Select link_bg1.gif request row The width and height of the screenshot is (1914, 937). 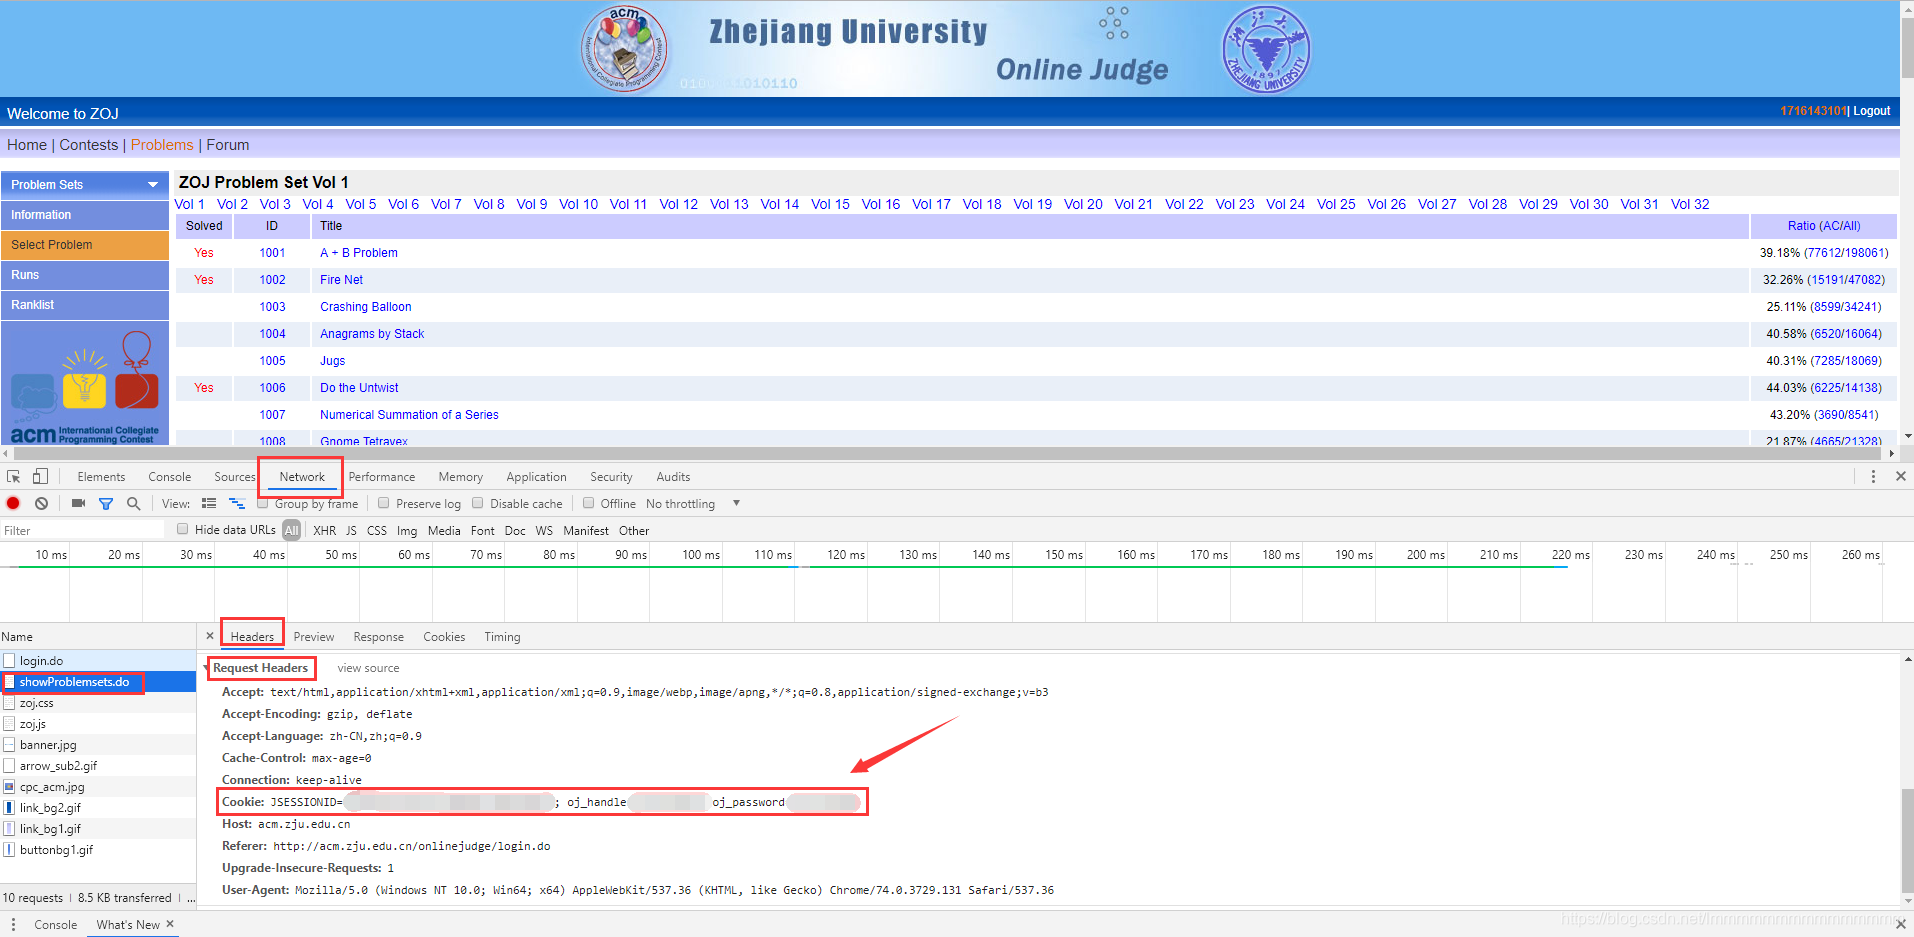pyautogui.click(x=98, y=829)
